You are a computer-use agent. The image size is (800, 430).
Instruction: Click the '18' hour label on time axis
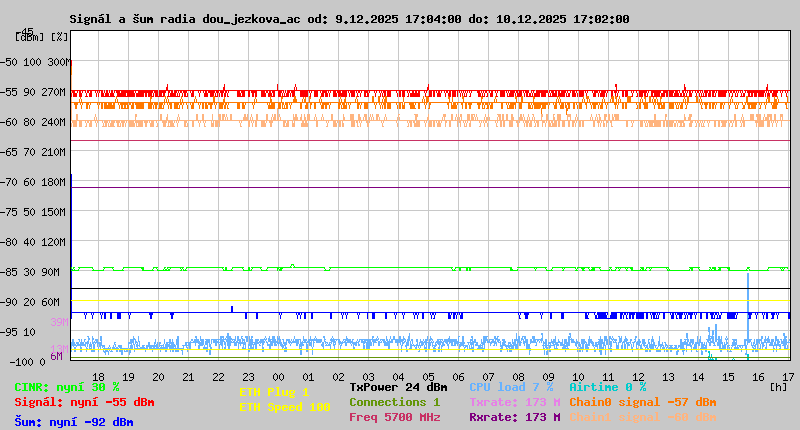pyautogui.click(x=98, y=377)
